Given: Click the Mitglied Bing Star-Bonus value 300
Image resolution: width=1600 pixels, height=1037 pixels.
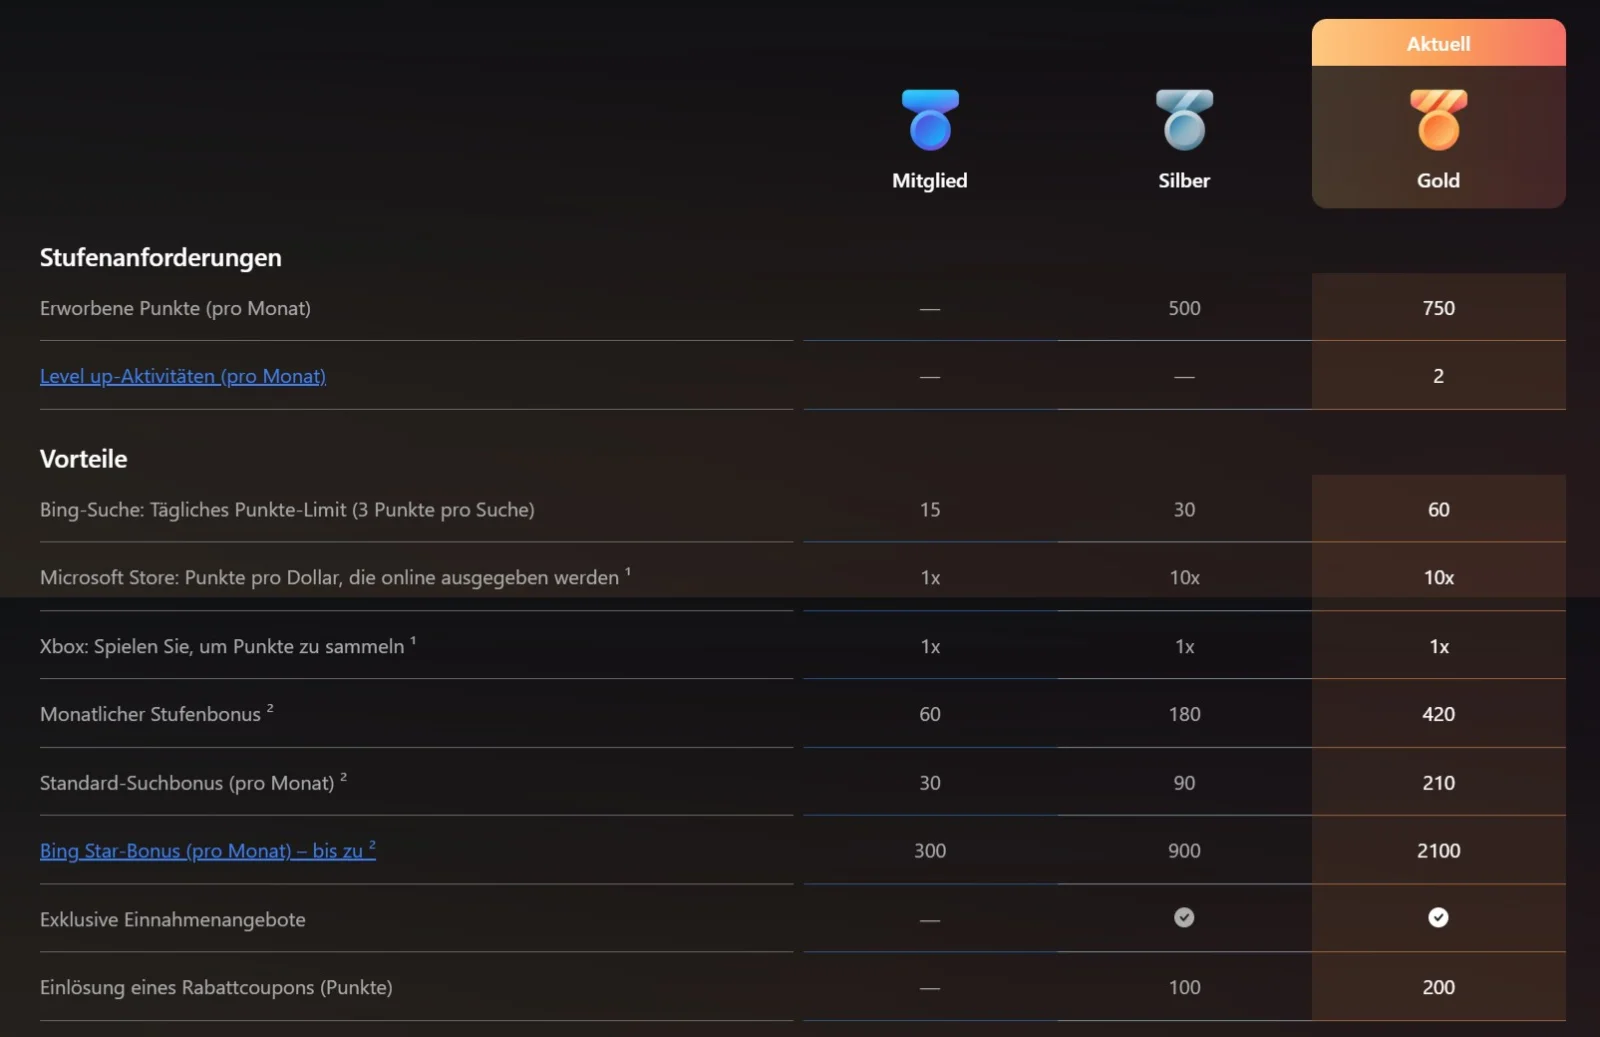Looking at the screenshot, I should 930,850.
